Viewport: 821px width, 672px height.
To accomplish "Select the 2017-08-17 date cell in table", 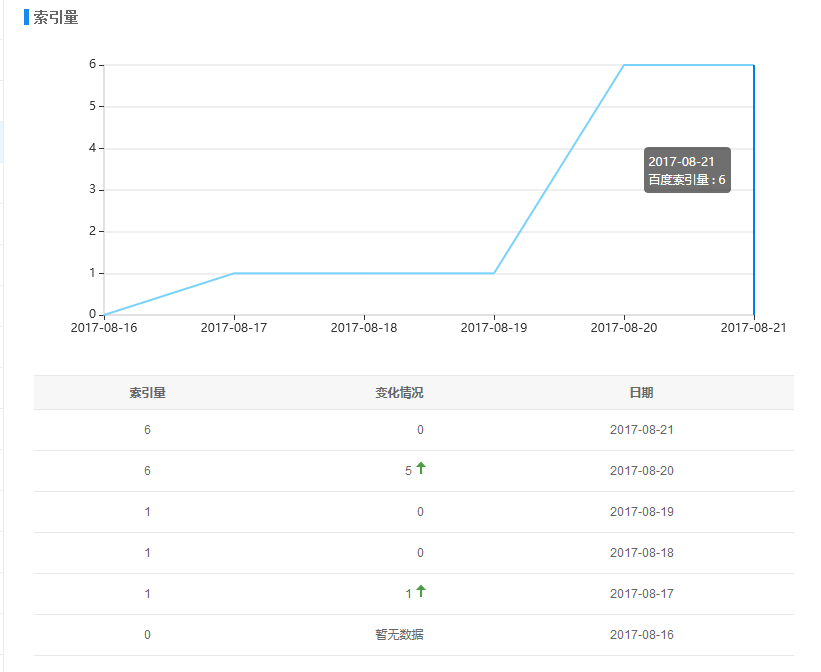I will tap(641, 594).
